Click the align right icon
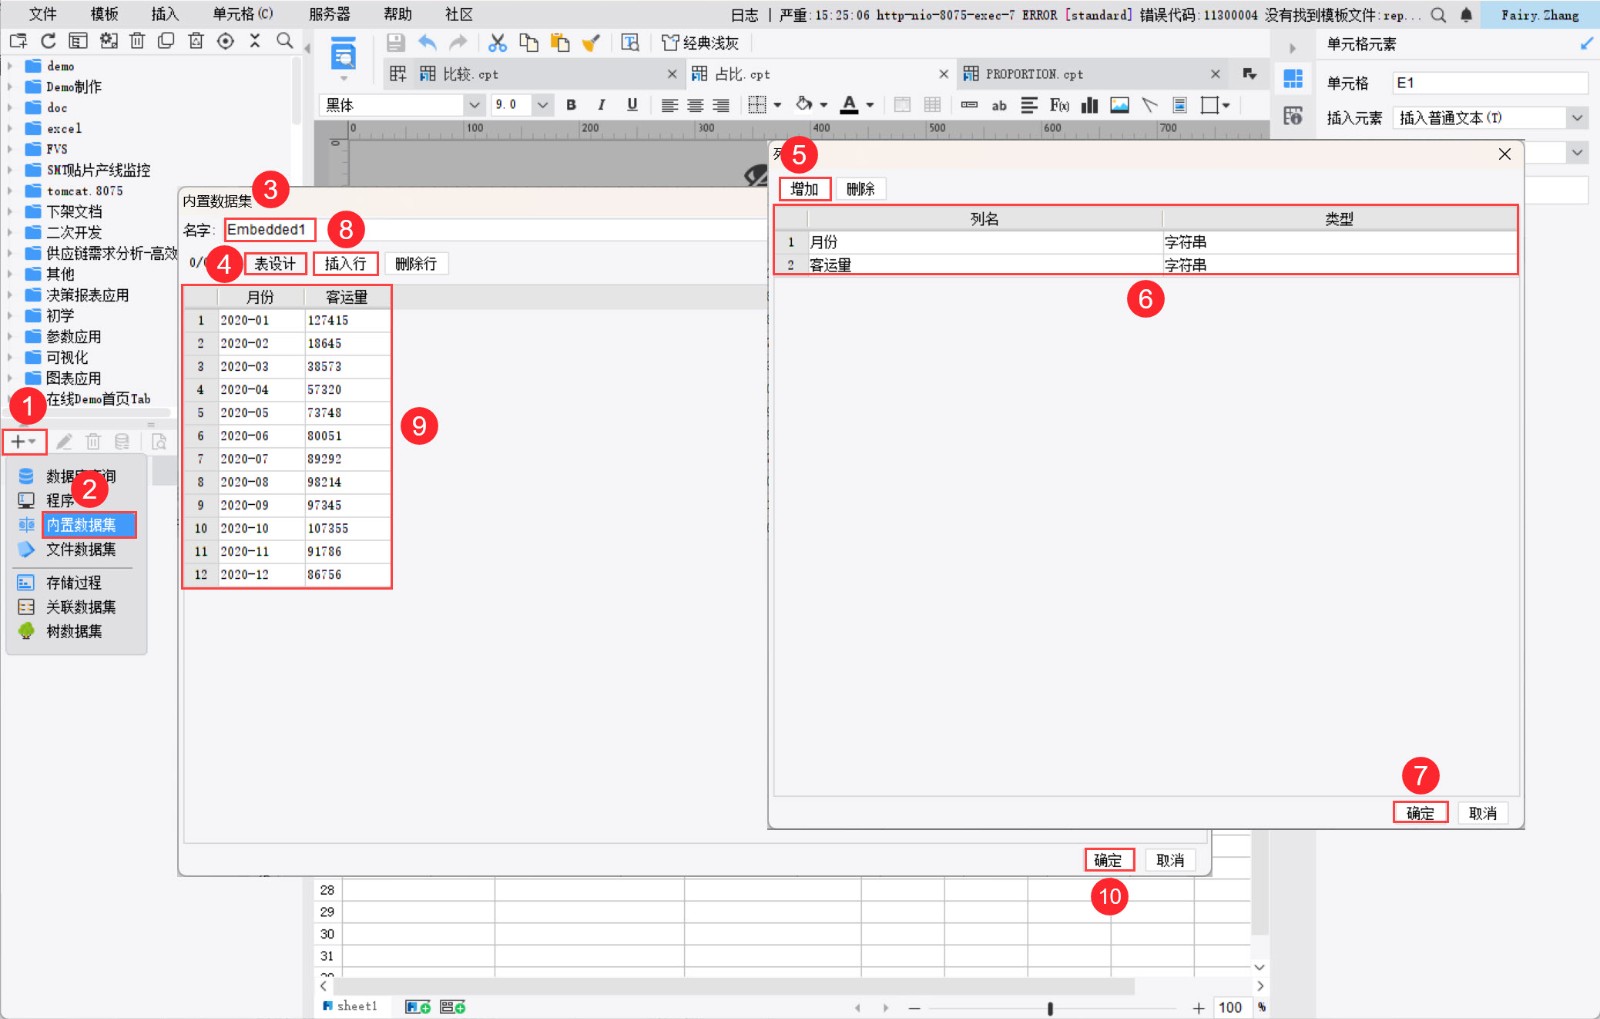Image resolution: width=1600 pixels, height=1019 pixels. coord(721,105)
